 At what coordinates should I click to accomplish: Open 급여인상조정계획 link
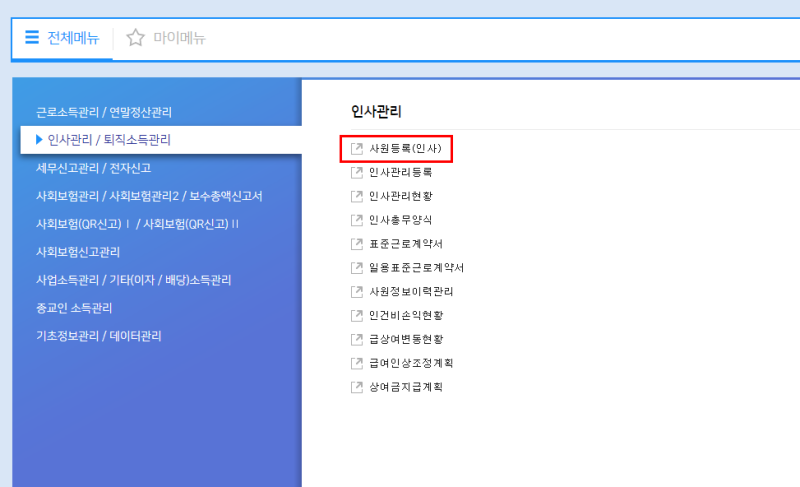(x=411, y=363)
